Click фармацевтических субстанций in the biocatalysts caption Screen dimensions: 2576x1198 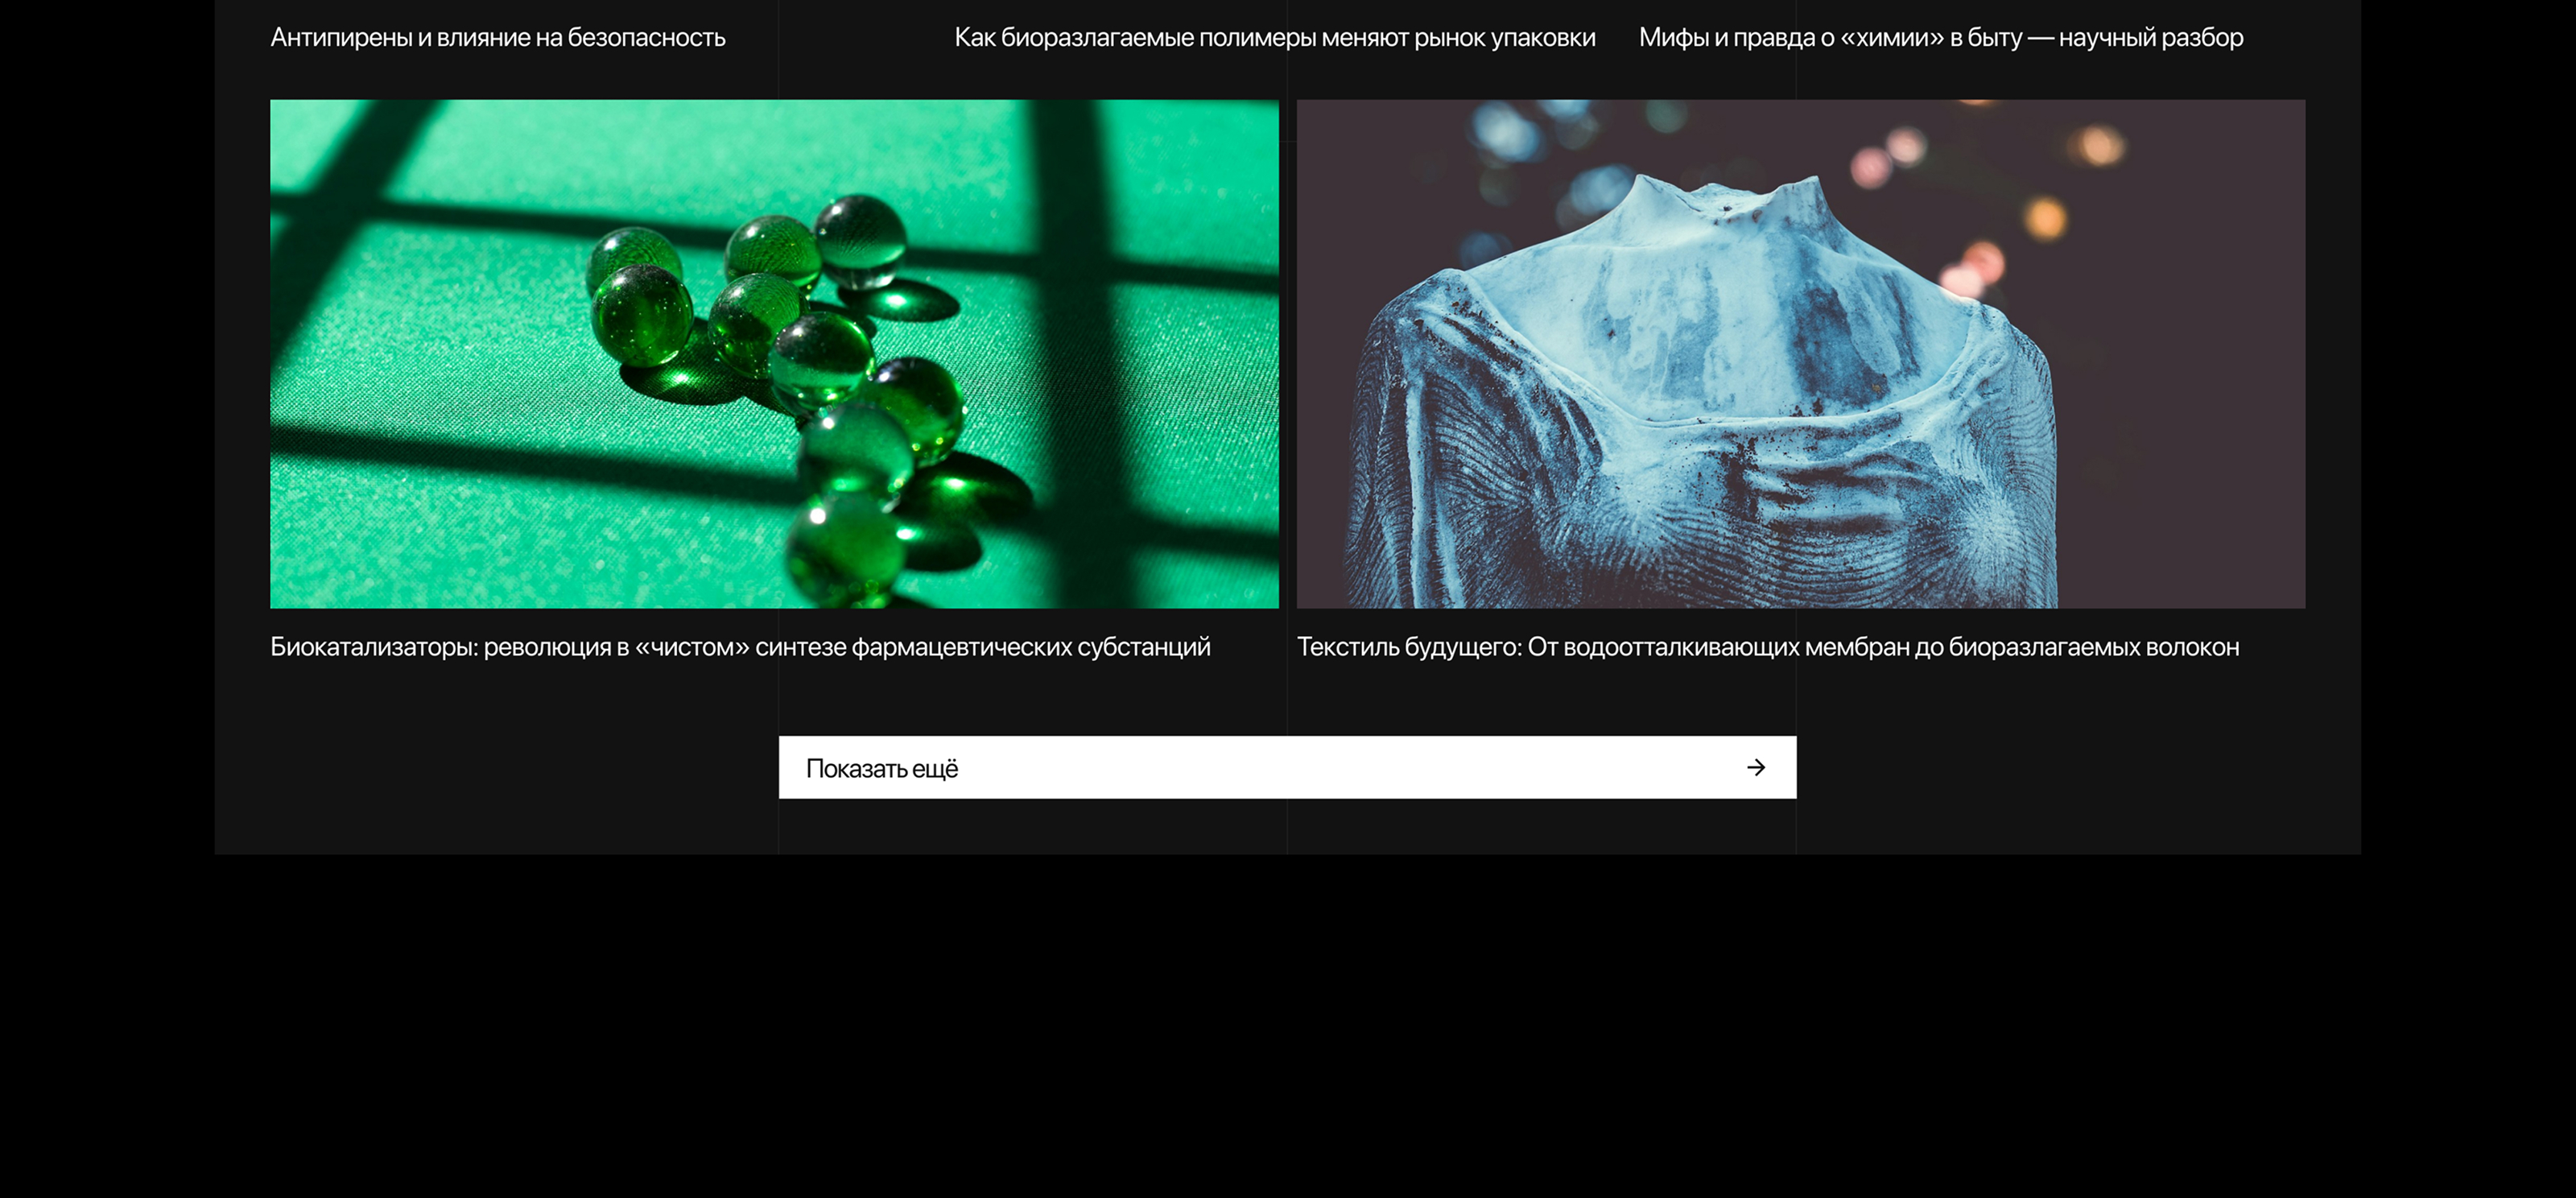click(x=1031, y=647)
